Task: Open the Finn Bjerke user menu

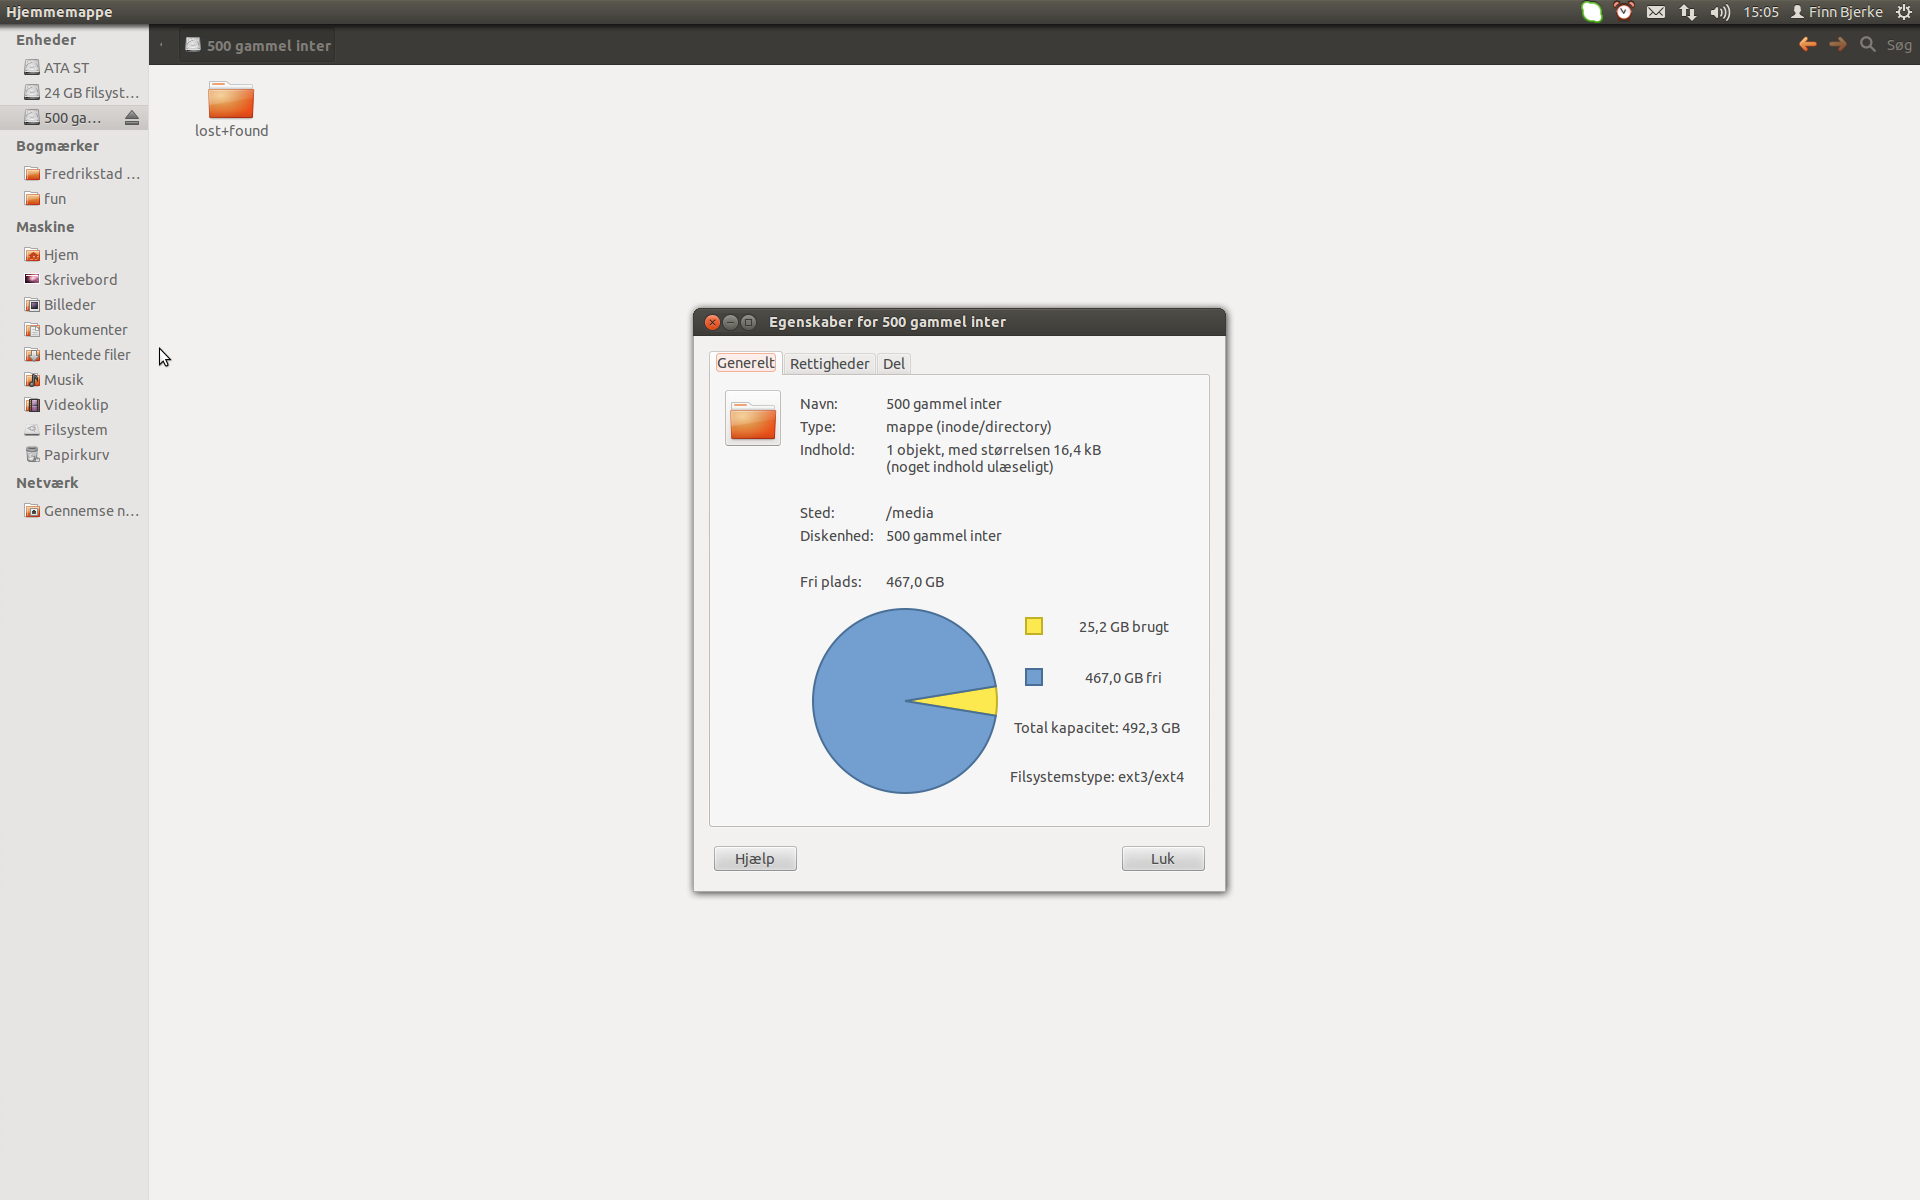Action: pos(1837,12)
